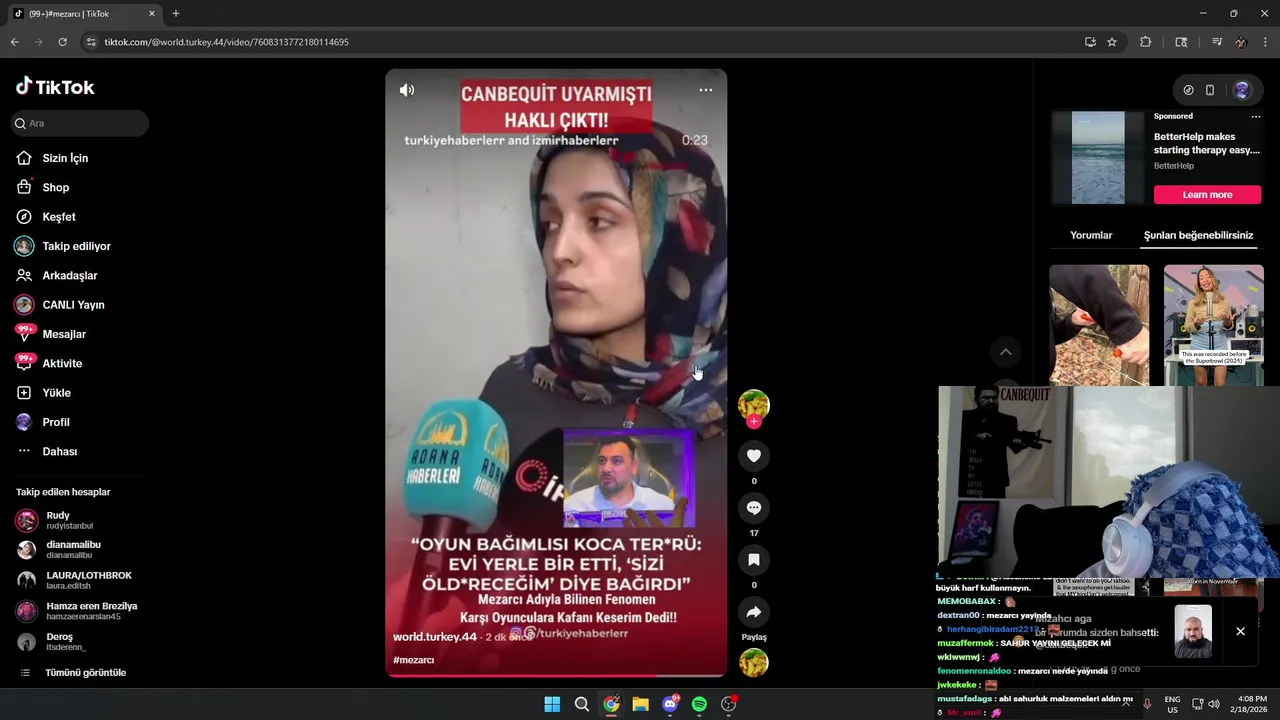Expand Tümünü görüntüle accounts list
Image resolution: width=1280 pixels, height=720 pixels.
point(85,673)
